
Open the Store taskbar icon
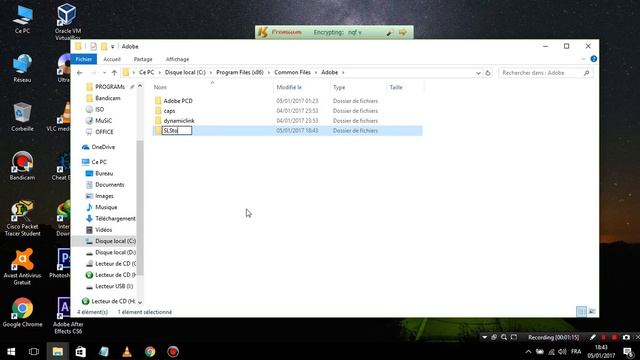pyautogui.click(x=80, y=351)
